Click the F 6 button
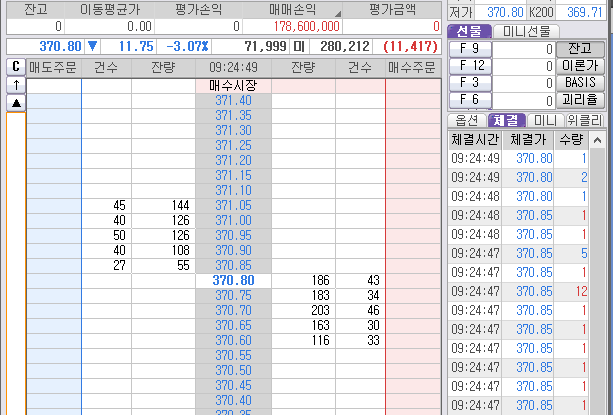 coord(470,100)
